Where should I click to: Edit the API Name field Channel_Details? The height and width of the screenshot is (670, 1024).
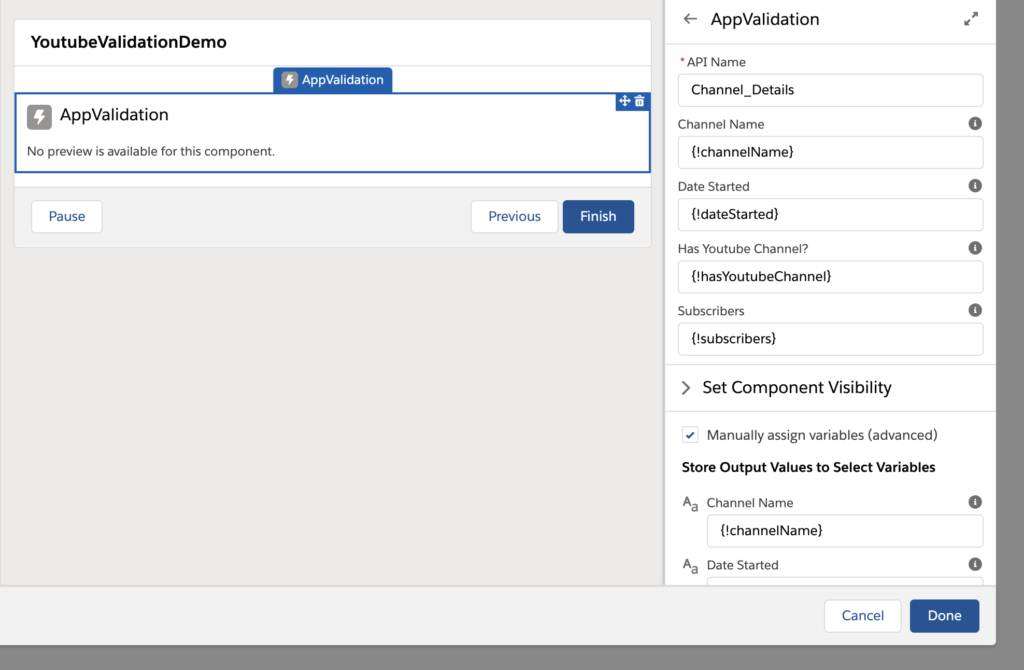(830, 90)
